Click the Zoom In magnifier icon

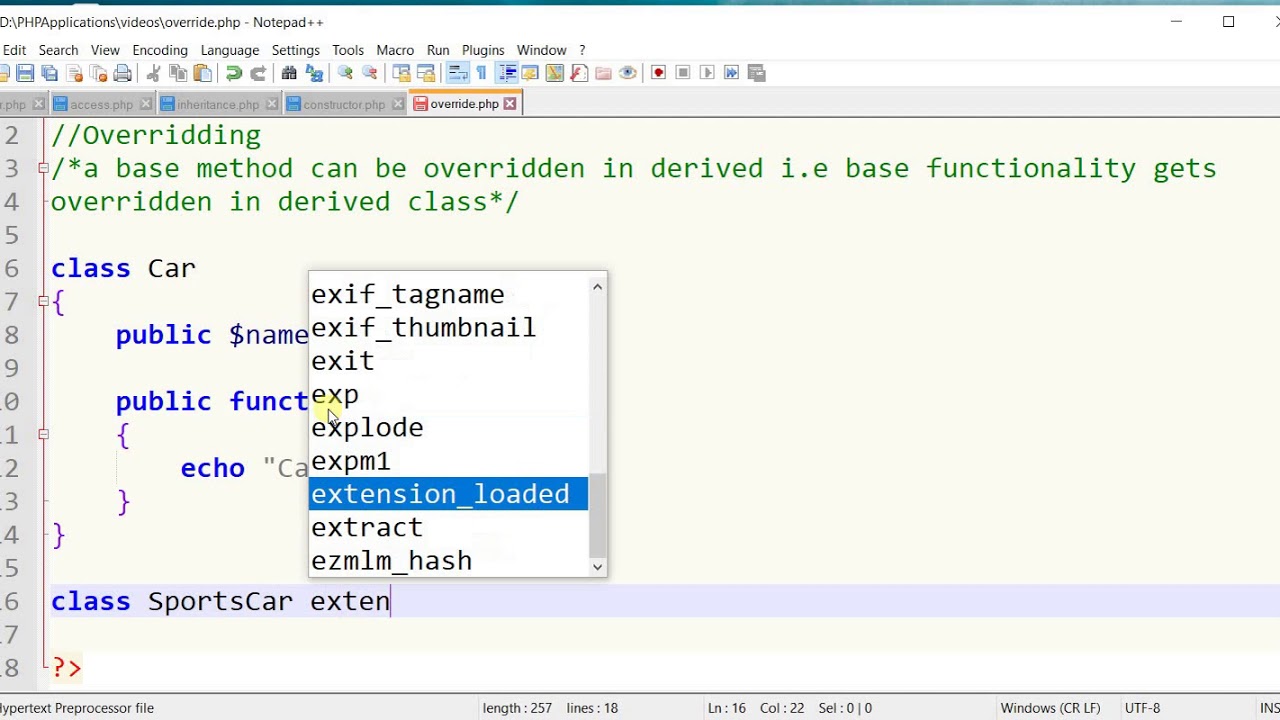(345, 73)
